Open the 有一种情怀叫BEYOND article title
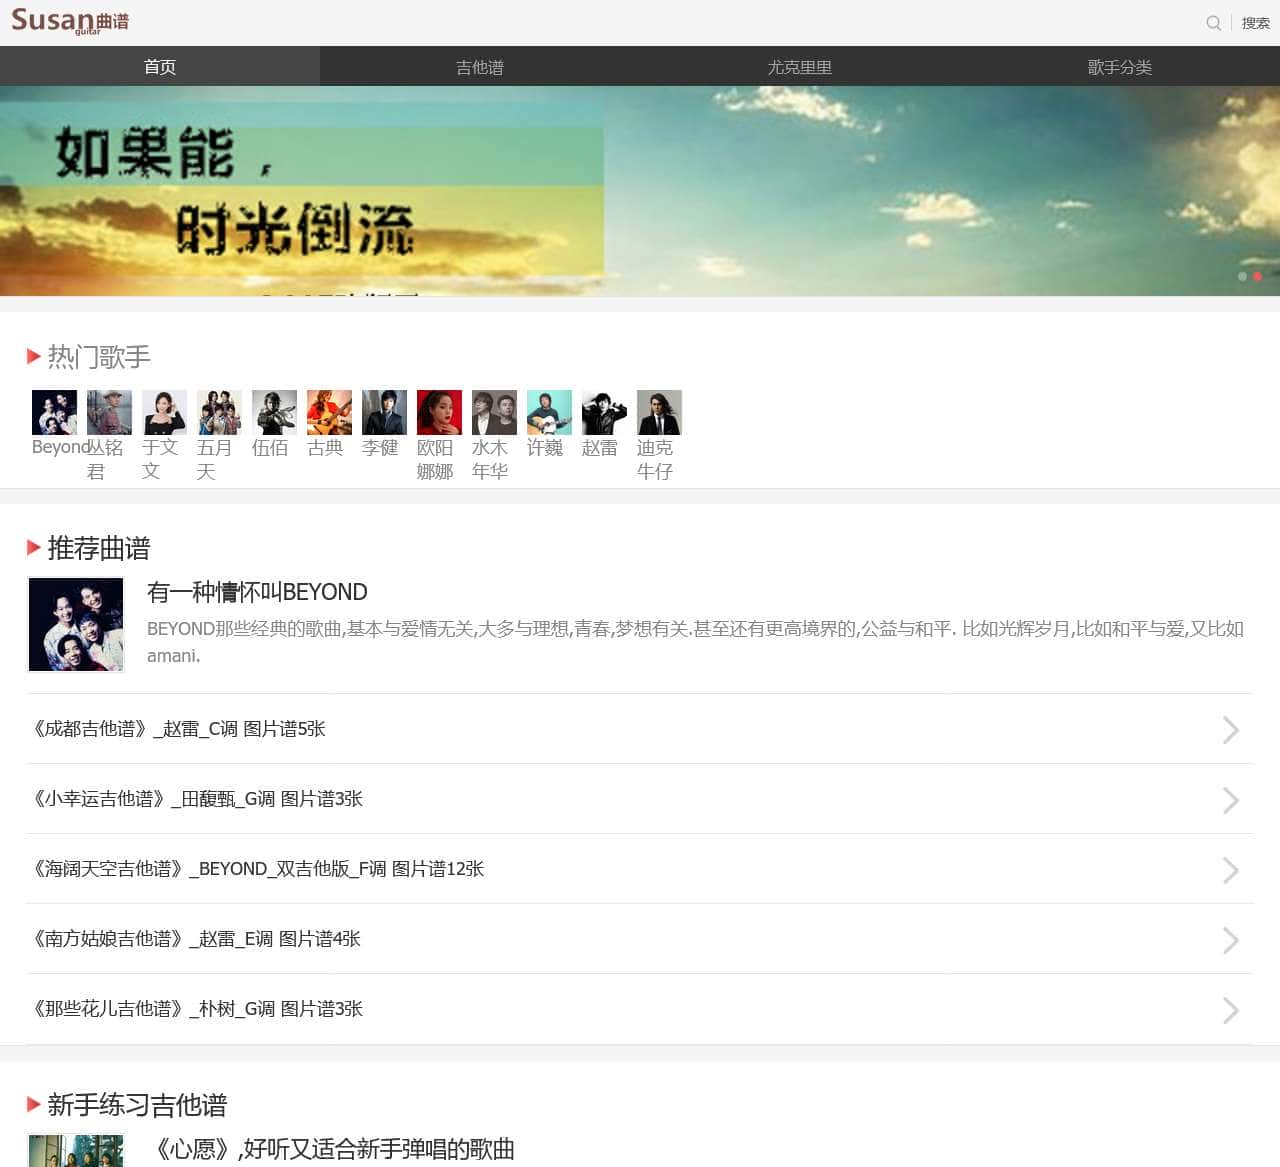 coord(257,592)
